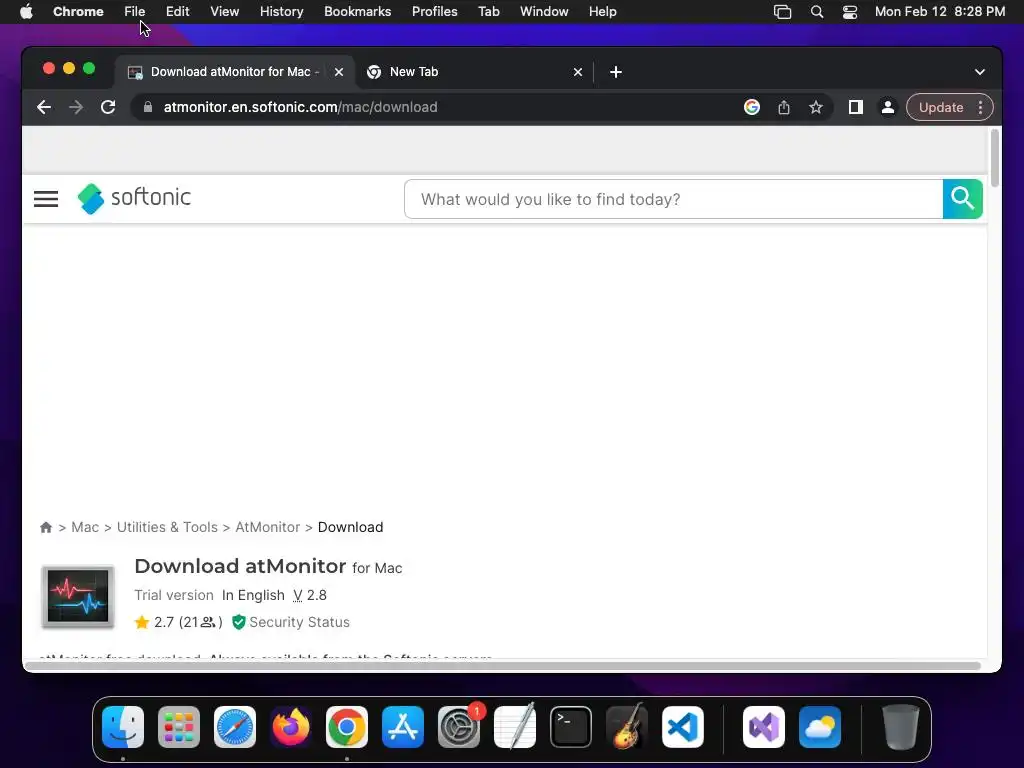Open the Edit menu
Image resolution: width=1024 pixels, height=768 pixels.
click(x=177, y=12)
